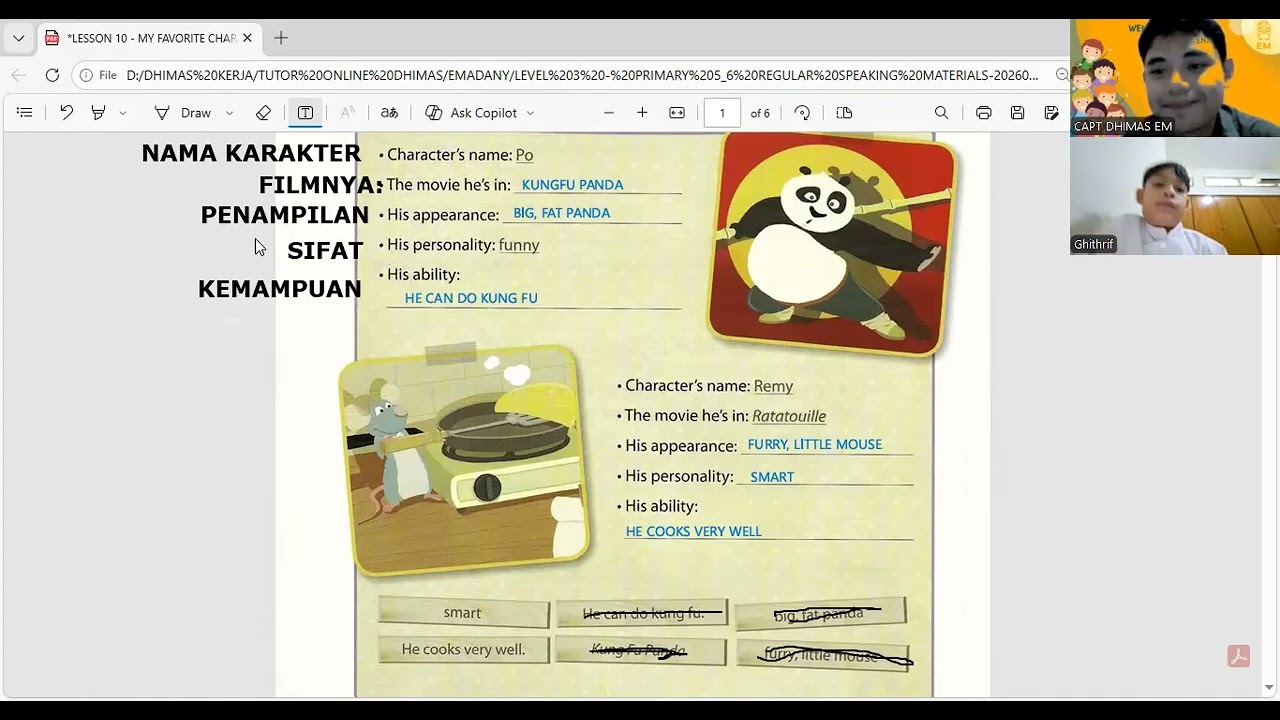Expand the Ask Copilot dropdown arrow

tap(530, 113)
